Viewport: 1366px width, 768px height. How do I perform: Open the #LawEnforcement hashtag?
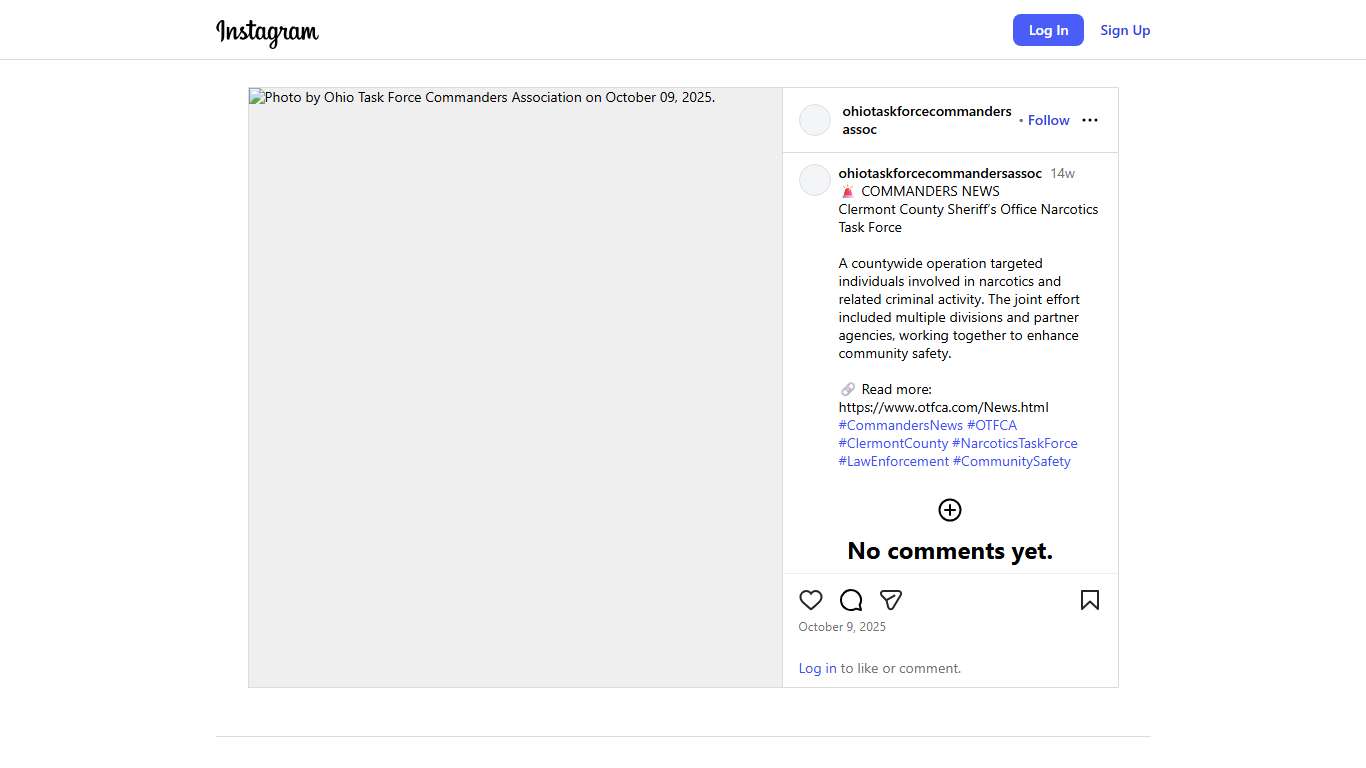(893, 461)
